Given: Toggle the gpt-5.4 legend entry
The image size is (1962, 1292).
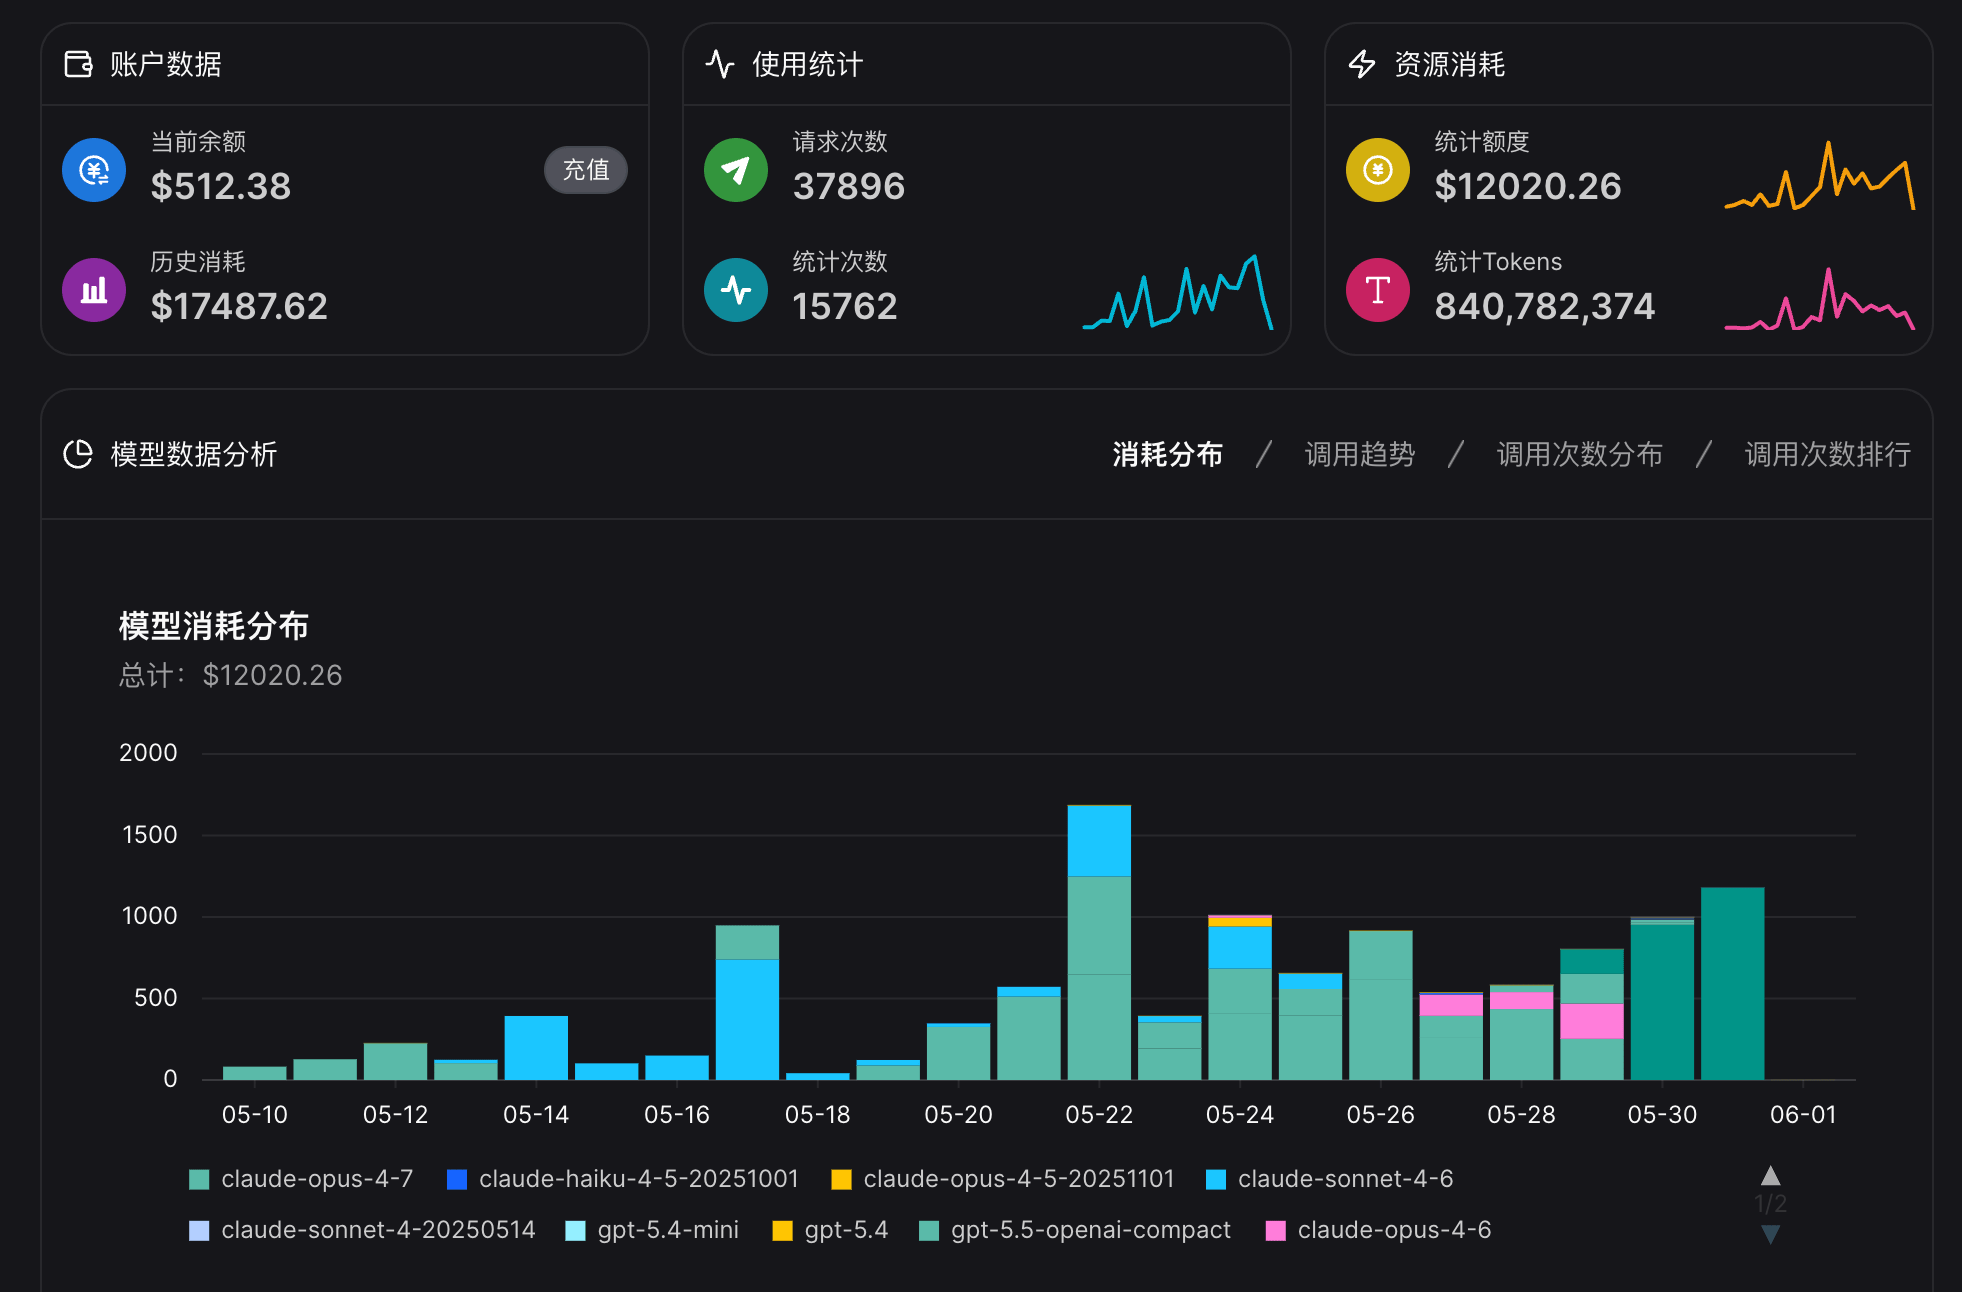Looking at the screenshot, I should tap(830, 1230).
